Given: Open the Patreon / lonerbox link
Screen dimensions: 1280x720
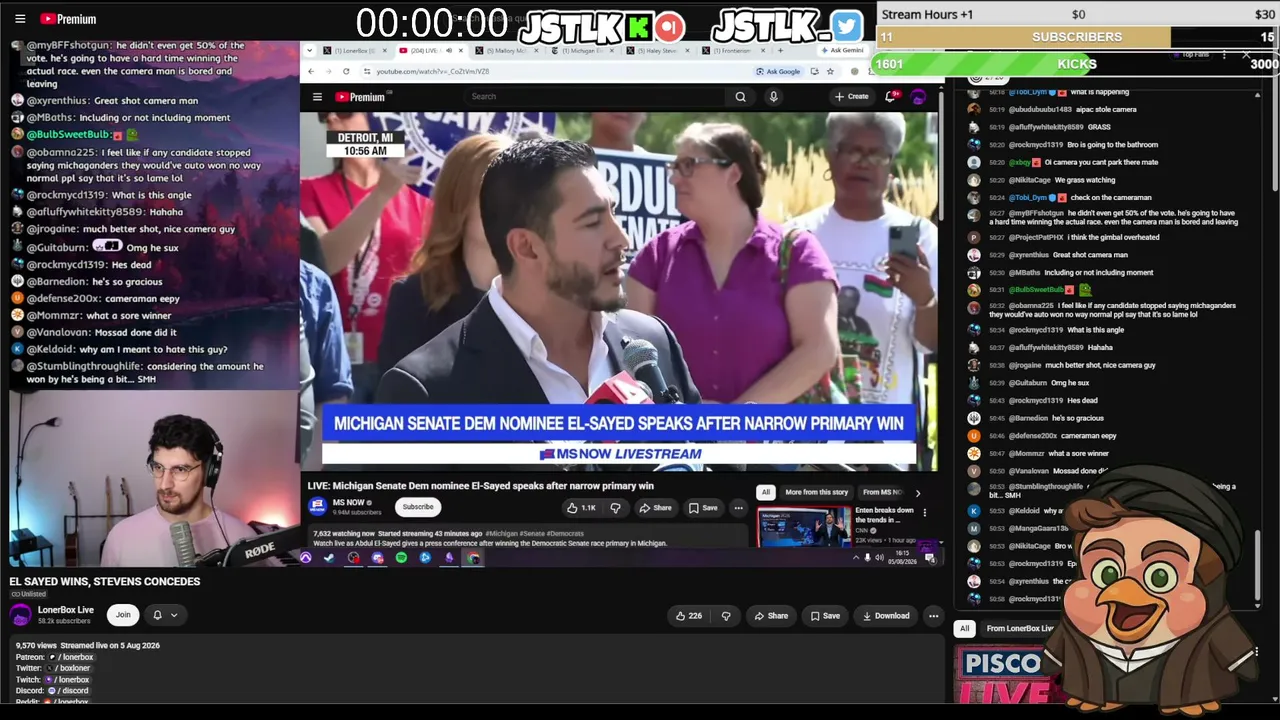Looking at the screenshot, I should click(x=71, y=658).
